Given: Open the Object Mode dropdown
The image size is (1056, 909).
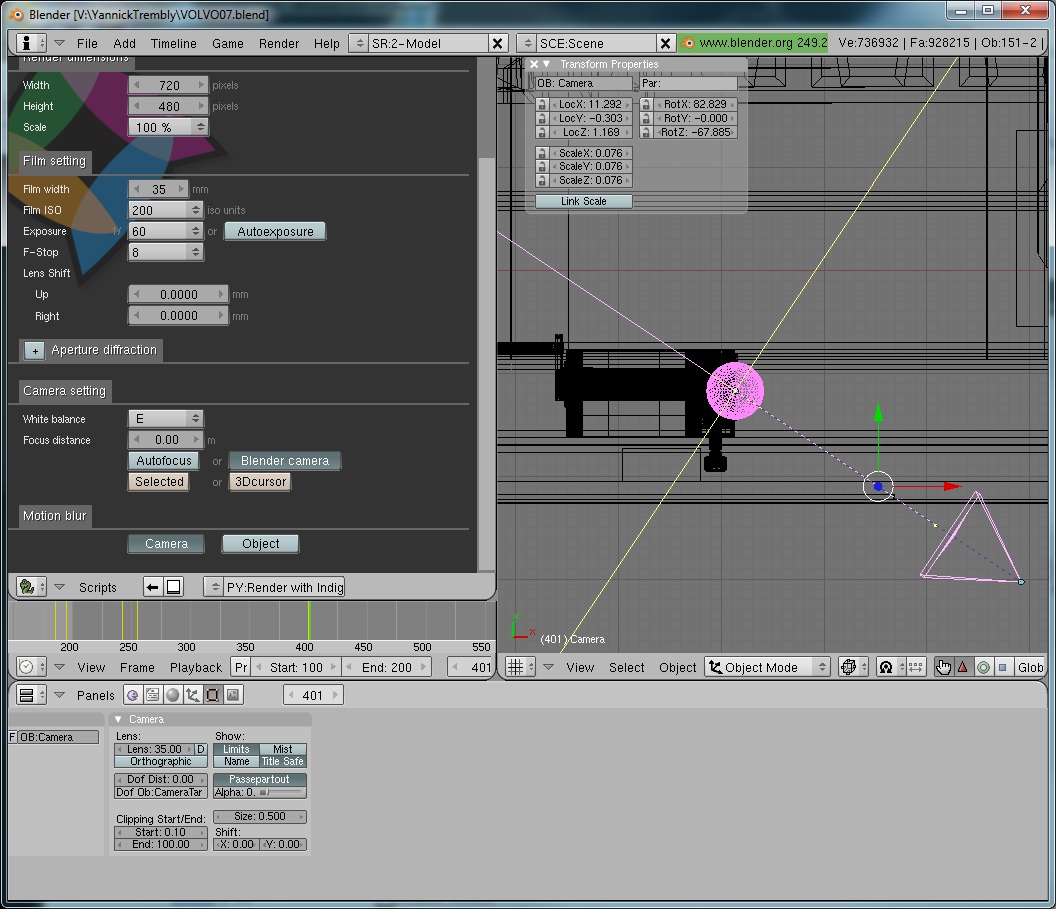Looking at the screenshot, I should tap(767, 666).
